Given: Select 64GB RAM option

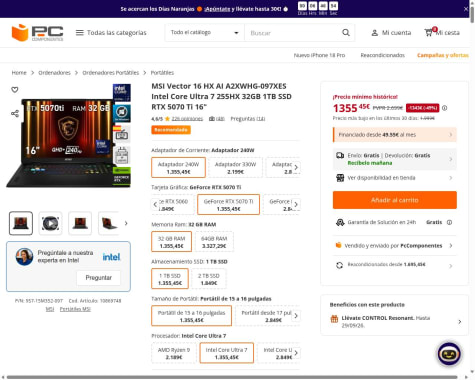Looking at the screenshot, I should (214, 242).
